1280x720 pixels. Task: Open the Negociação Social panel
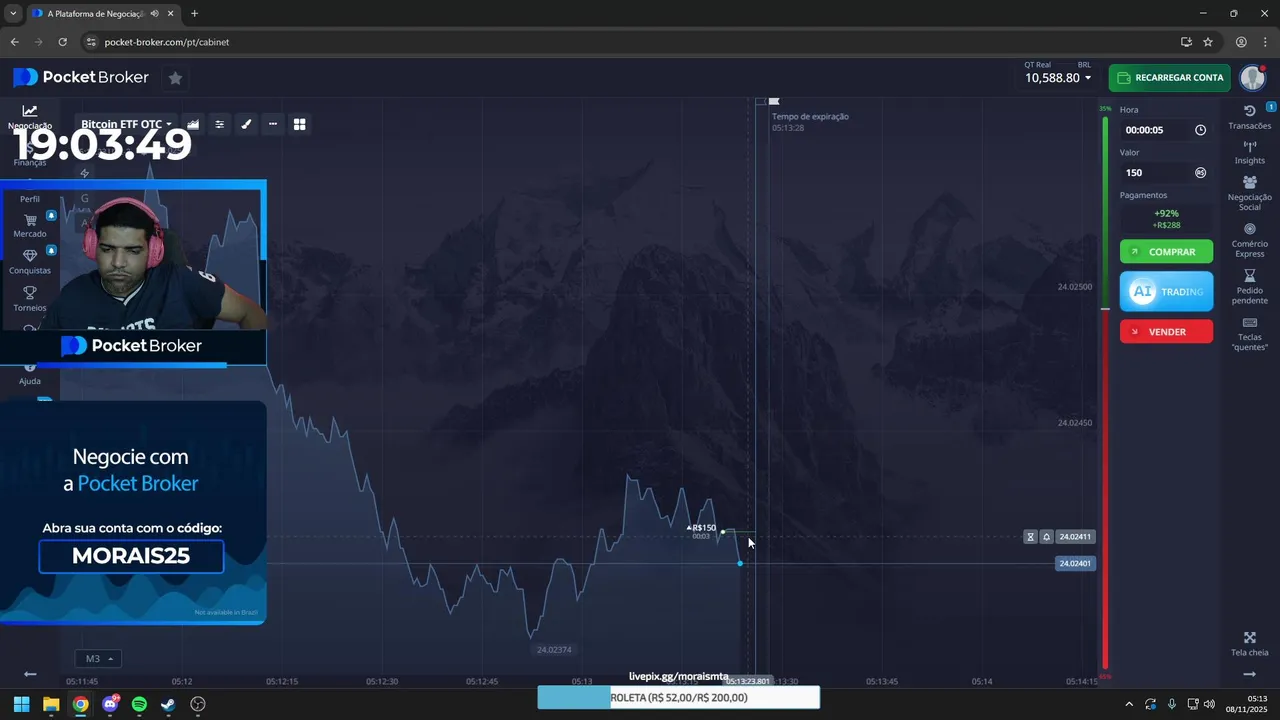[1249, 193]
